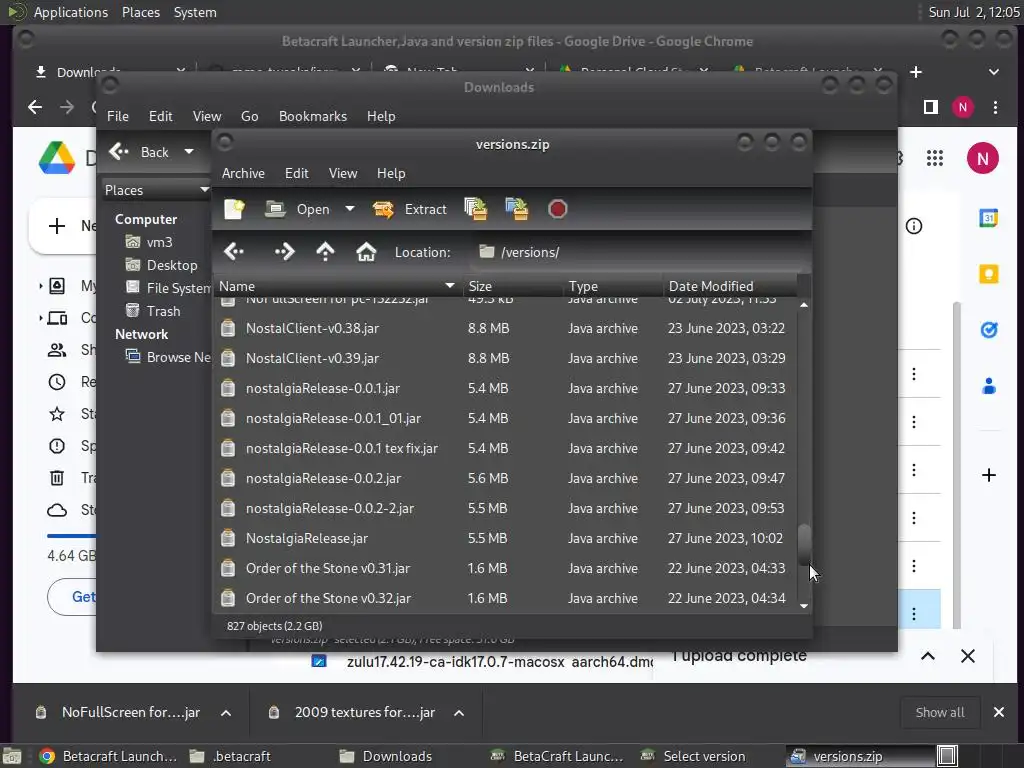Expand the 2009 textures download item options

(459, 712)
